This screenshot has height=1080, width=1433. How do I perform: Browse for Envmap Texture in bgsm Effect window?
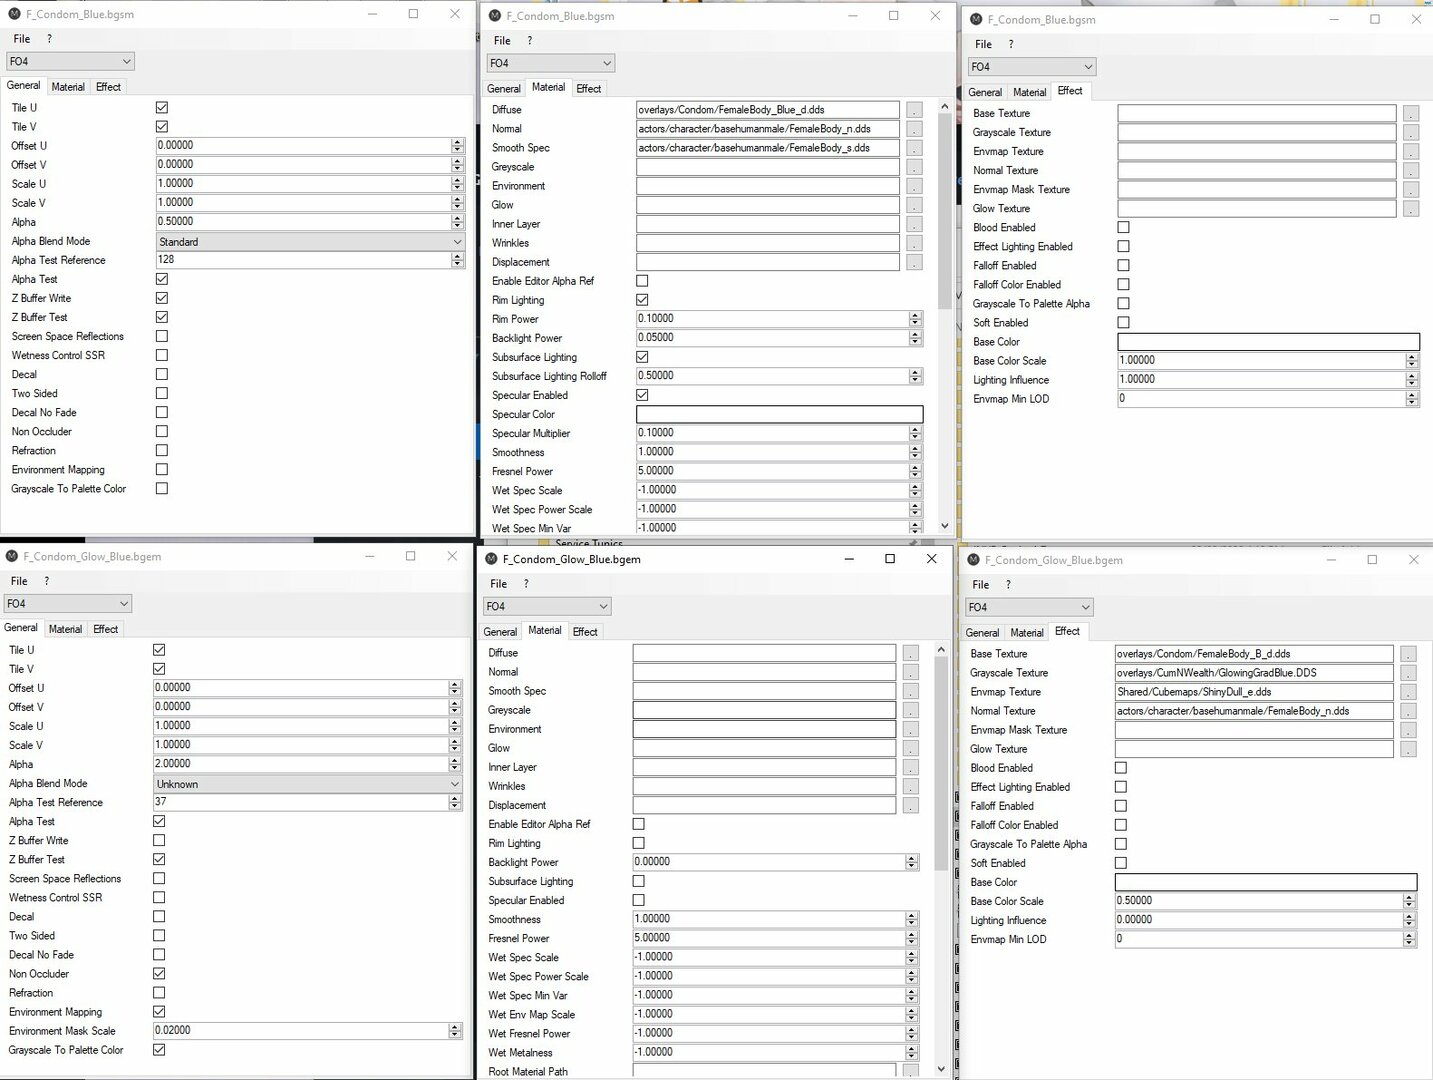(x=1410, y=152)
